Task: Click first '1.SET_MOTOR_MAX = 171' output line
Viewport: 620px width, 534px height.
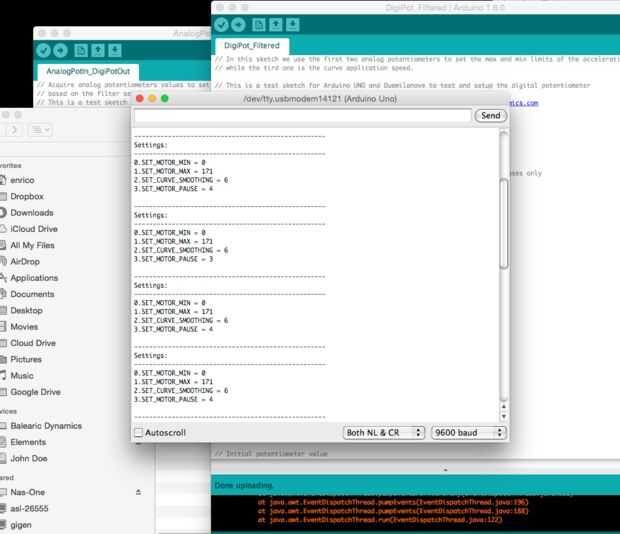Action: (173, 171)
